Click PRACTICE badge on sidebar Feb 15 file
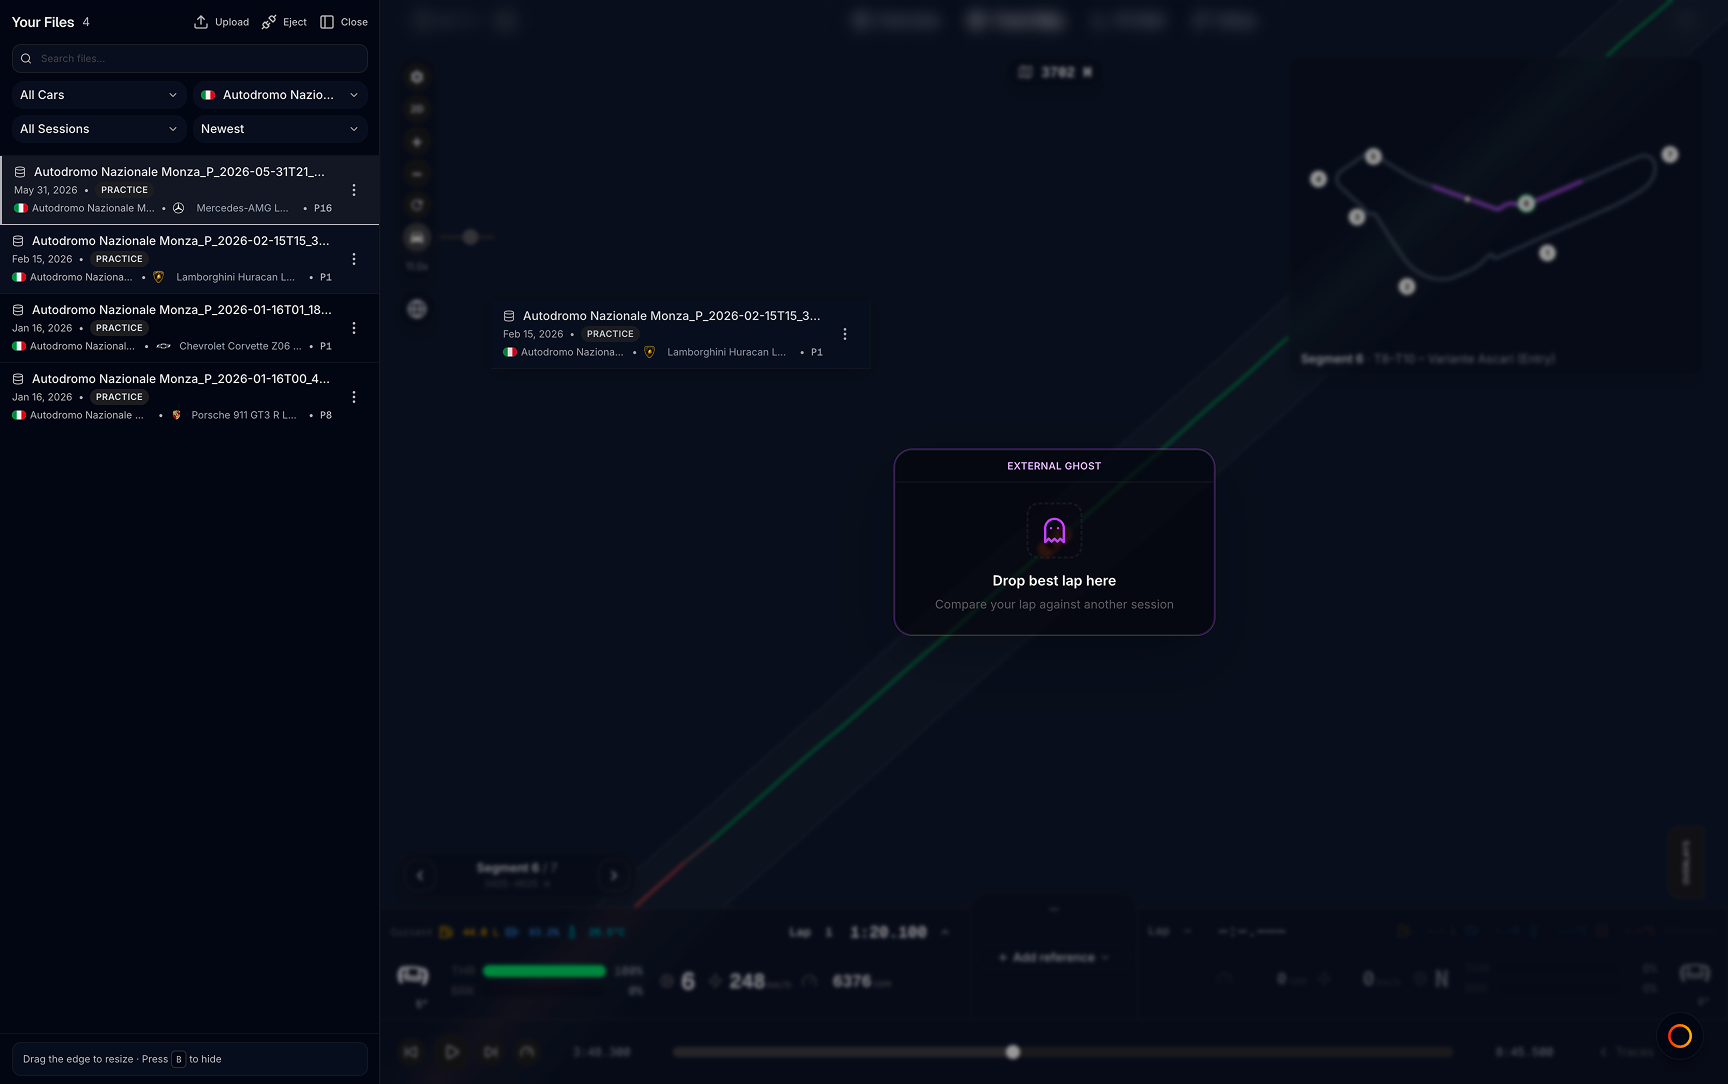The image size is (1728, 1084). [x=119, y=259]
